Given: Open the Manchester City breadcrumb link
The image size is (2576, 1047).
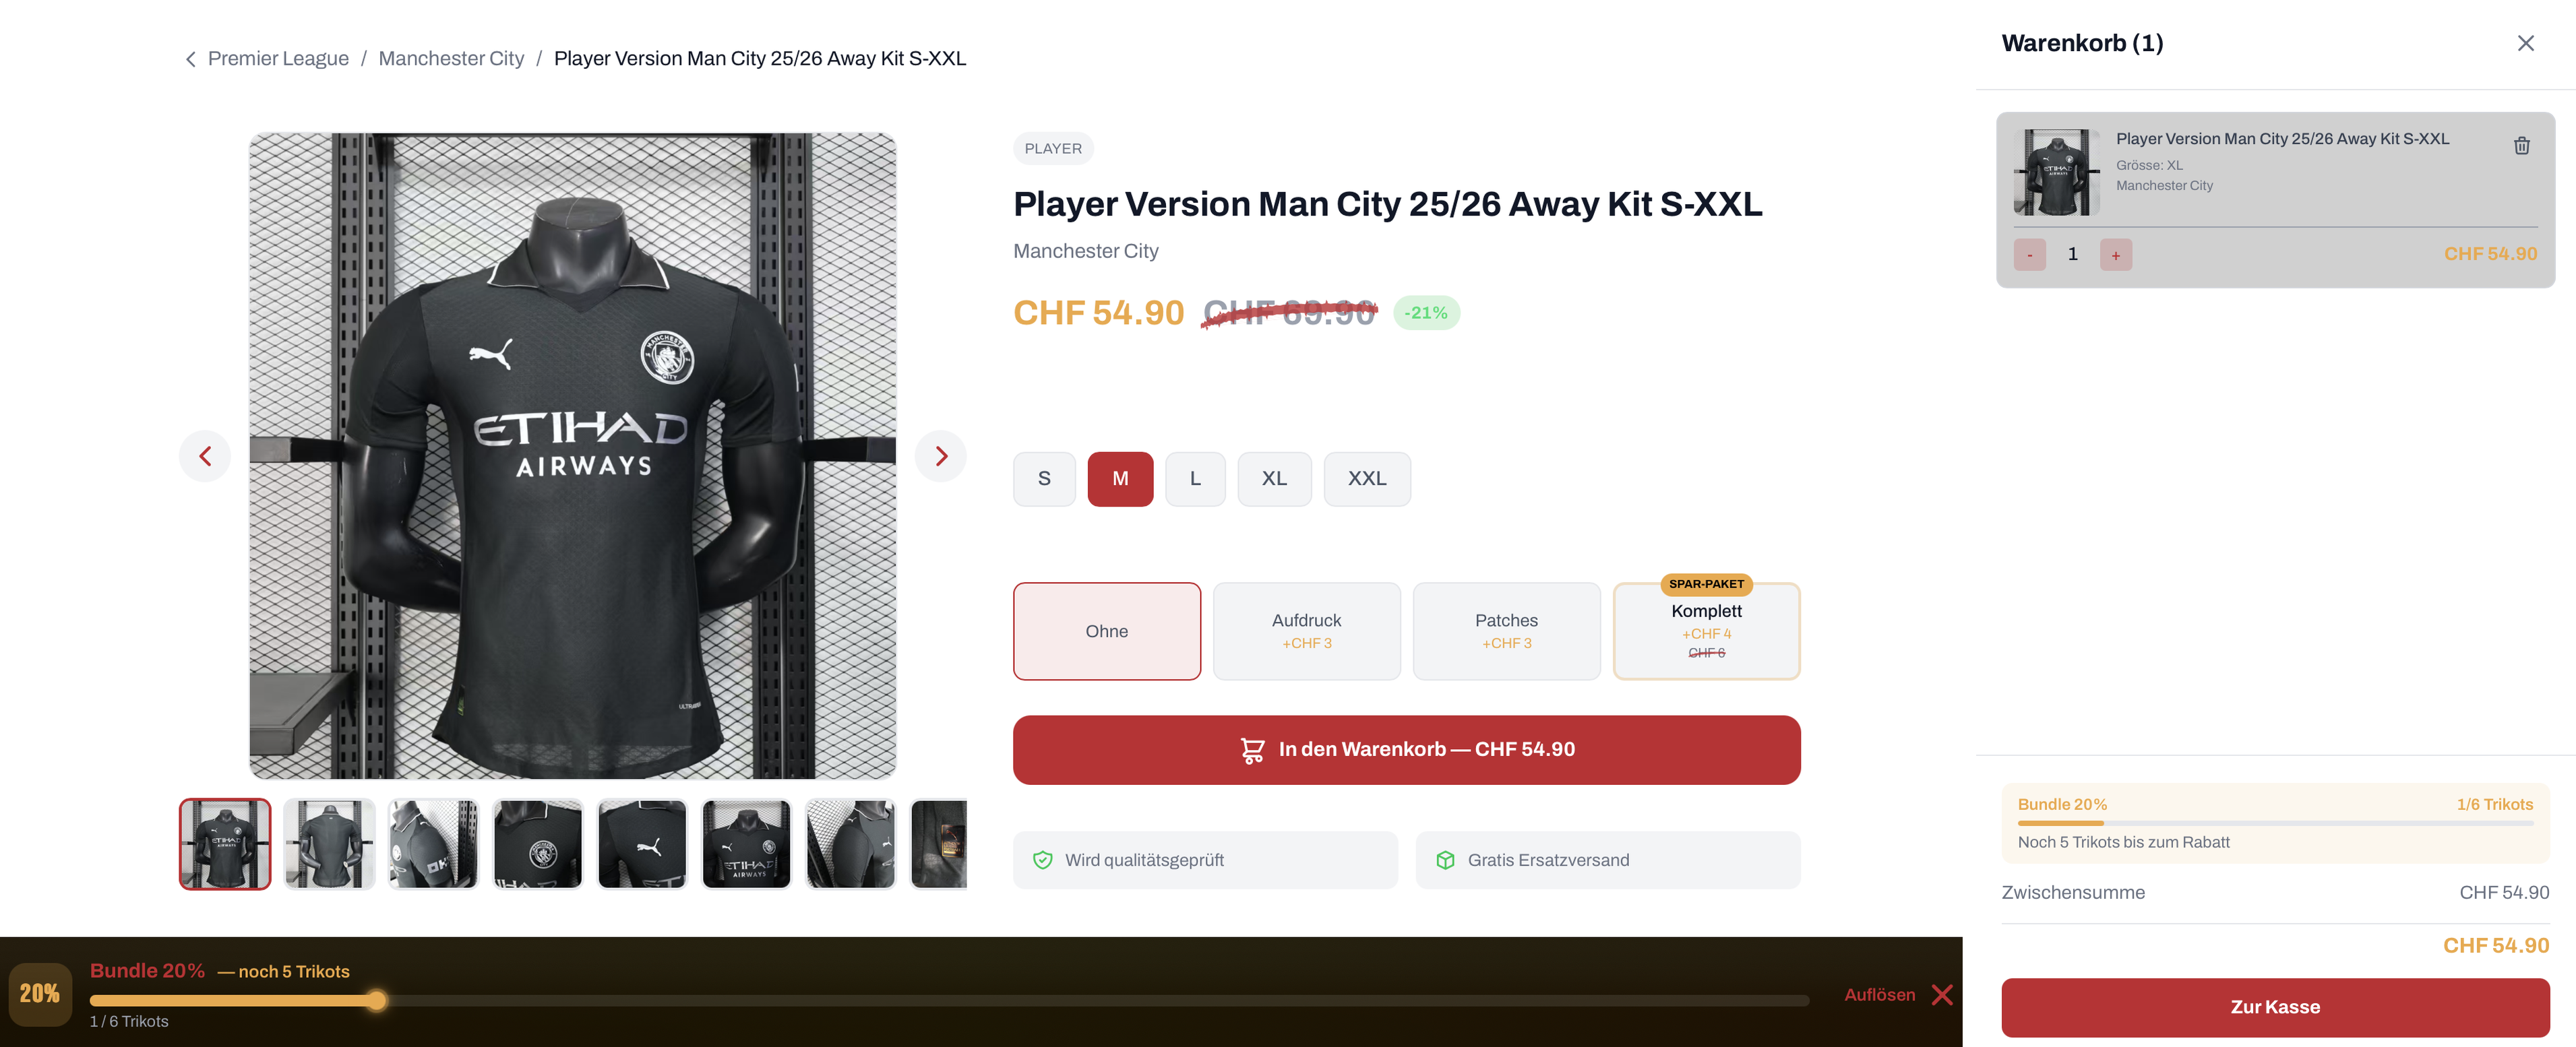Looking at the screenshot, I should tap(451, 59).
